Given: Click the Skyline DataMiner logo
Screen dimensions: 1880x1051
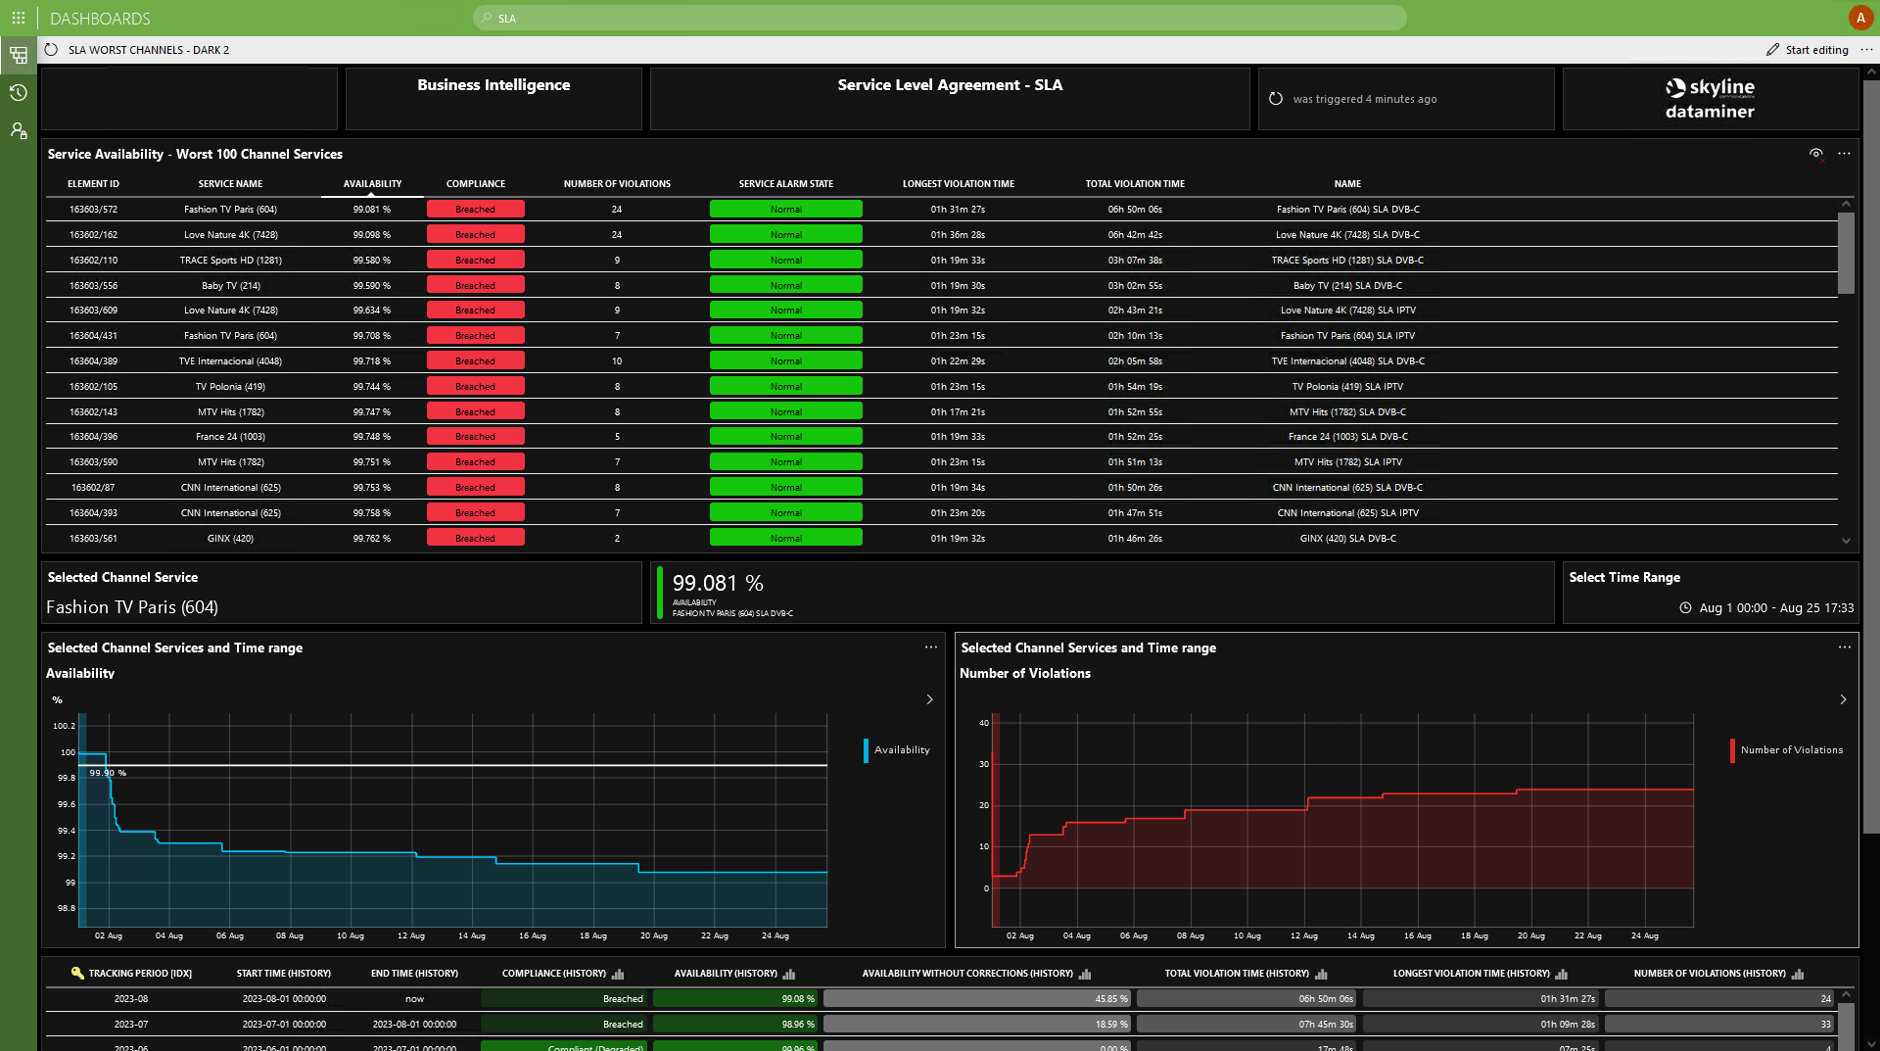Looking at the screenshot, I should pos(1710,99).
